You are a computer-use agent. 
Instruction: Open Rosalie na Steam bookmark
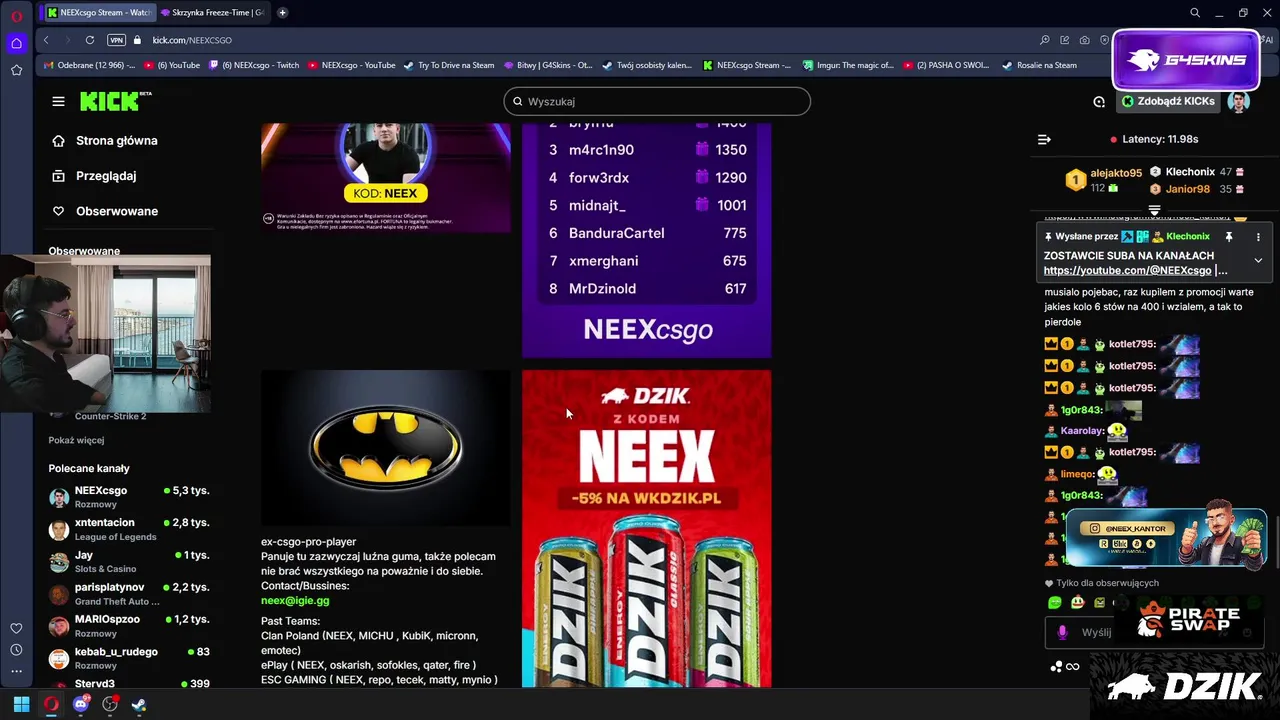click(x=1040, y=65)
